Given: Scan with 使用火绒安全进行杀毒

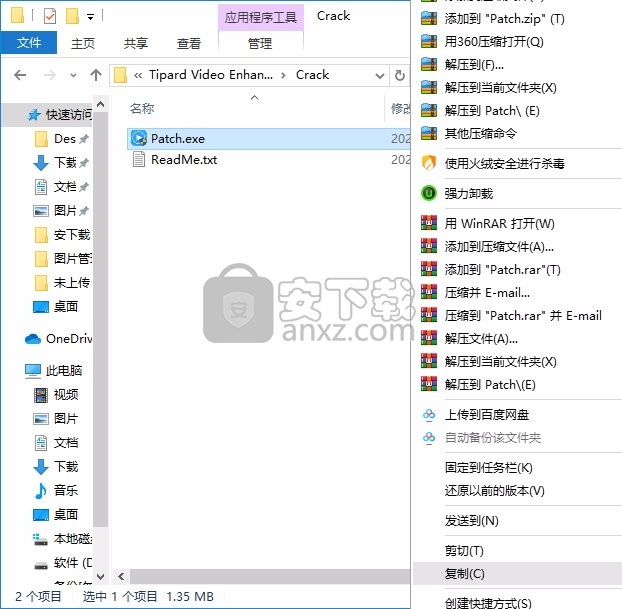Looking at the screenshot, I should (x=517, y=163).
